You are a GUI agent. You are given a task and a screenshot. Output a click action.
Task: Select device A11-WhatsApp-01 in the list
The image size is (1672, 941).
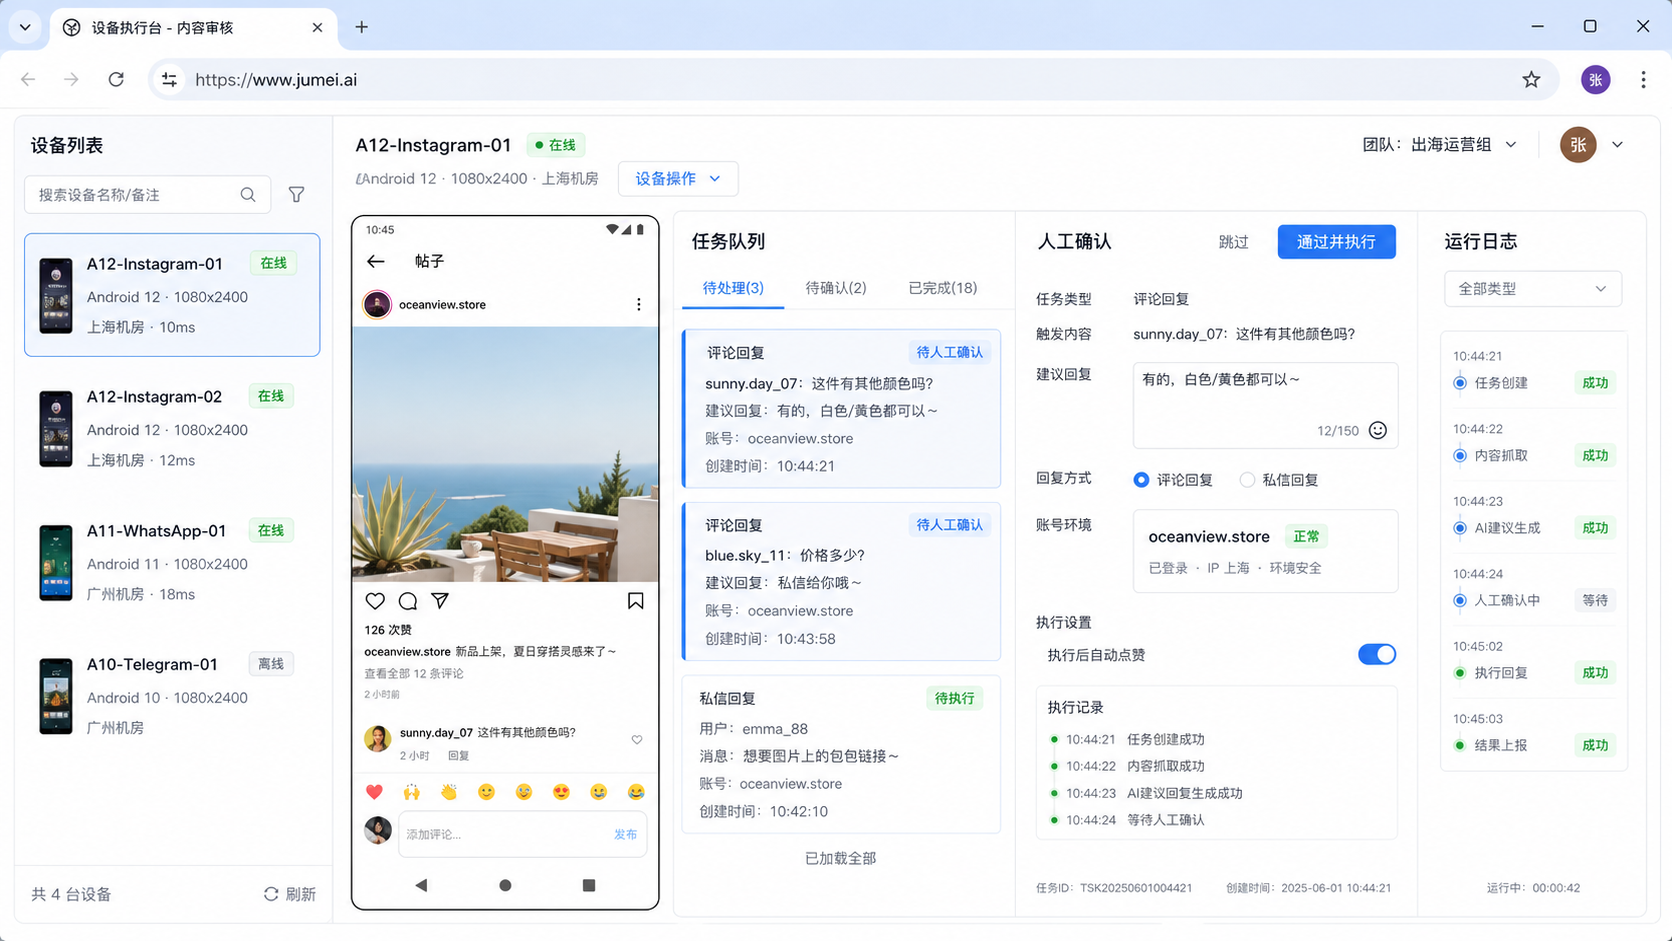click(x=172, y=562)
